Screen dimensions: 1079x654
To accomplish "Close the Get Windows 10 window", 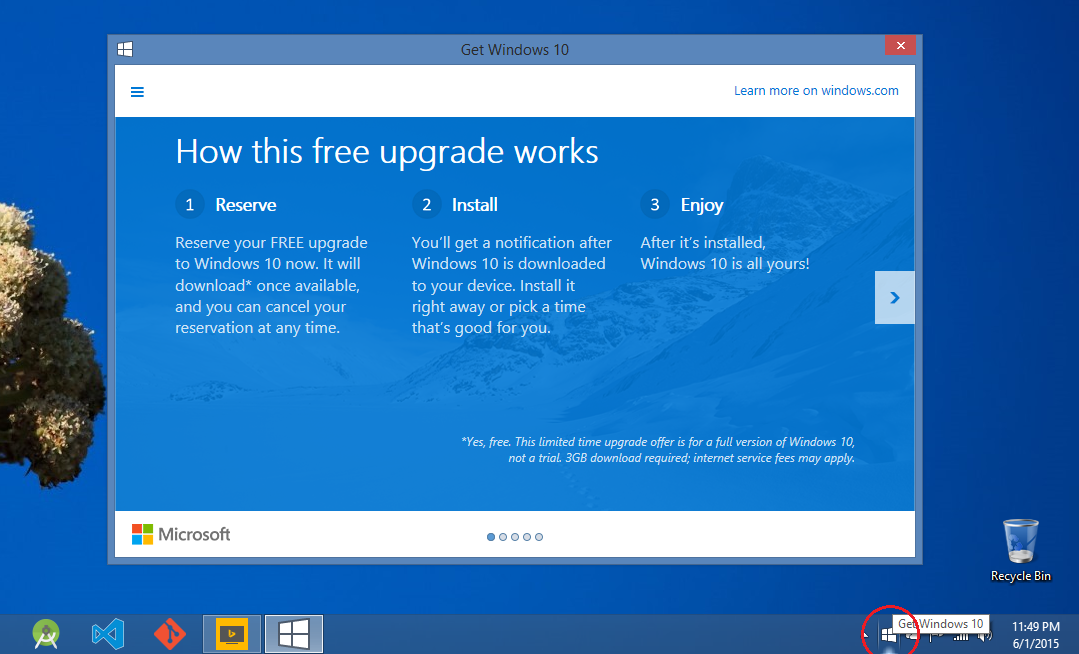I will pos(900,45).
